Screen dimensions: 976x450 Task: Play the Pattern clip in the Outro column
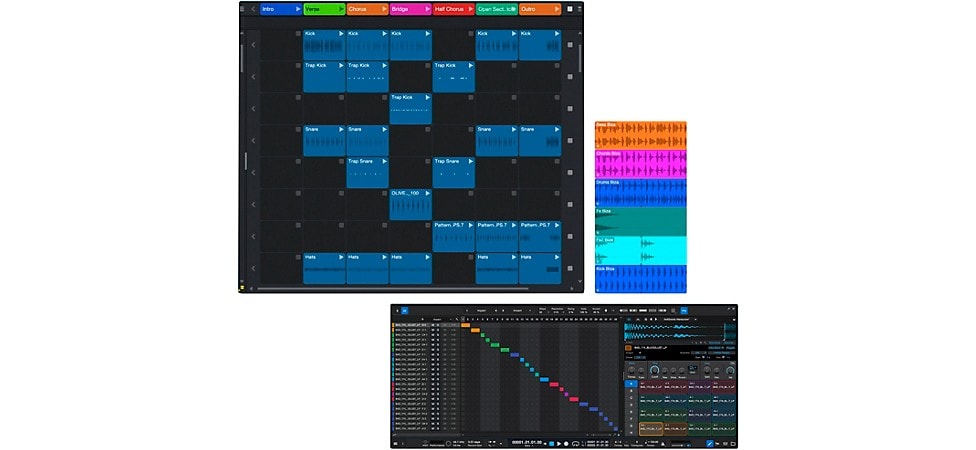coord(556,225)
